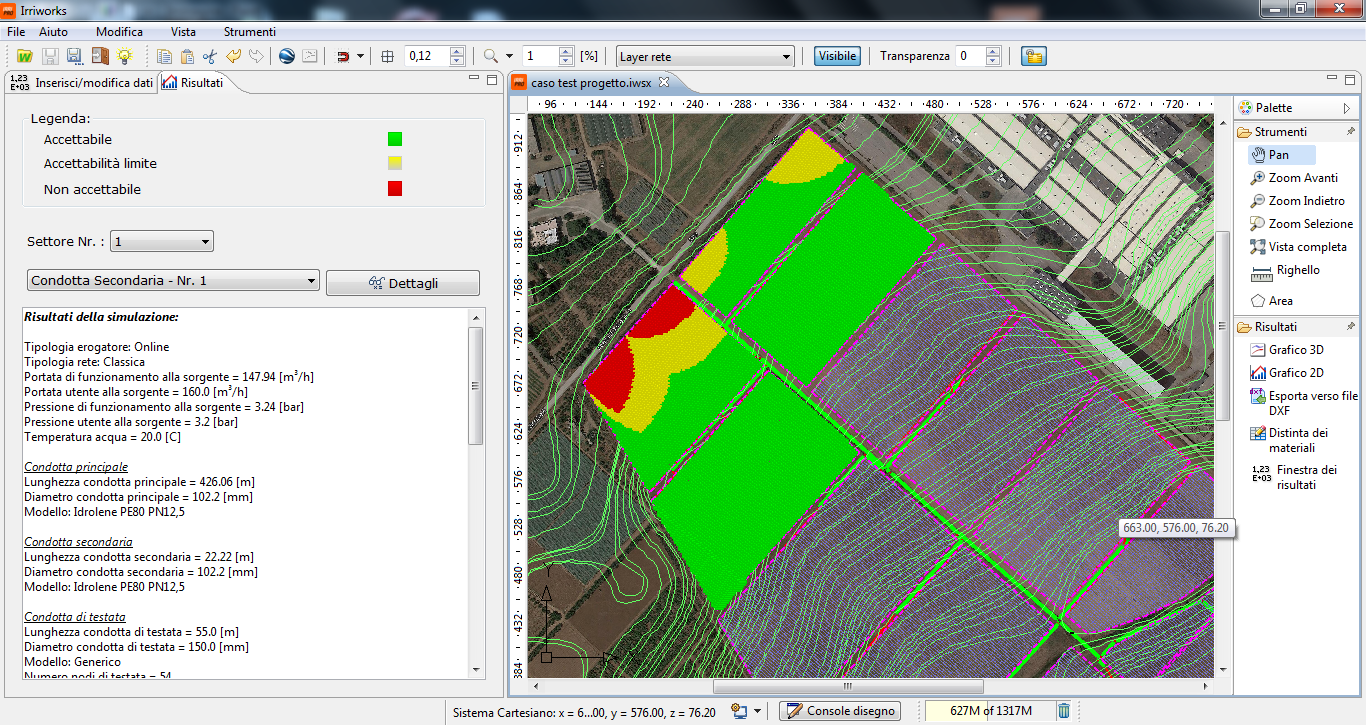The image size is (1366, 725).
Task: Click the lightbulb hints icon in toolbar
Action: 125,57
